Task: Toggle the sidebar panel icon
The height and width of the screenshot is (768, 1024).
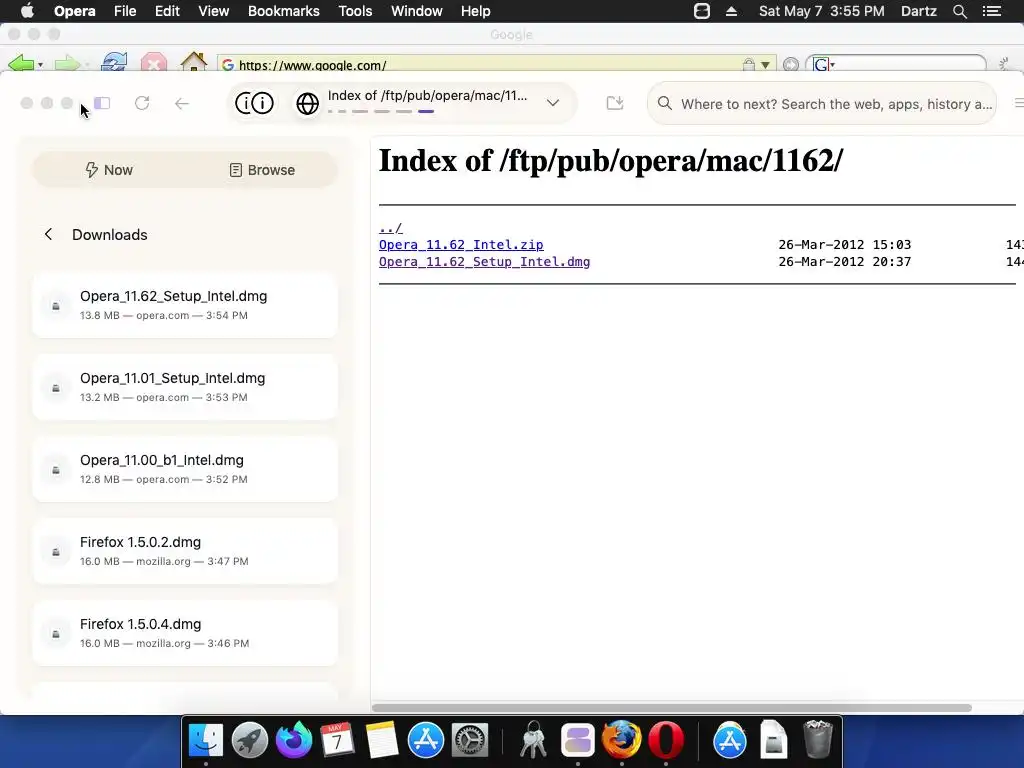Action: [102, 103]
